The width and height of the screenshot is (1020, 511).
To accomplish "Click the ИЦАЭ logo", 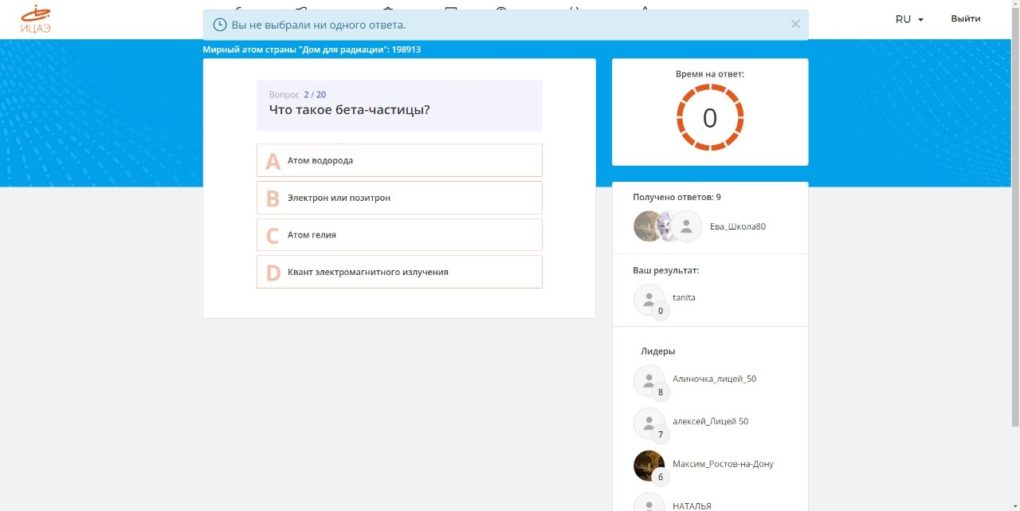I will pyautogui.click(x=36, y=19).
